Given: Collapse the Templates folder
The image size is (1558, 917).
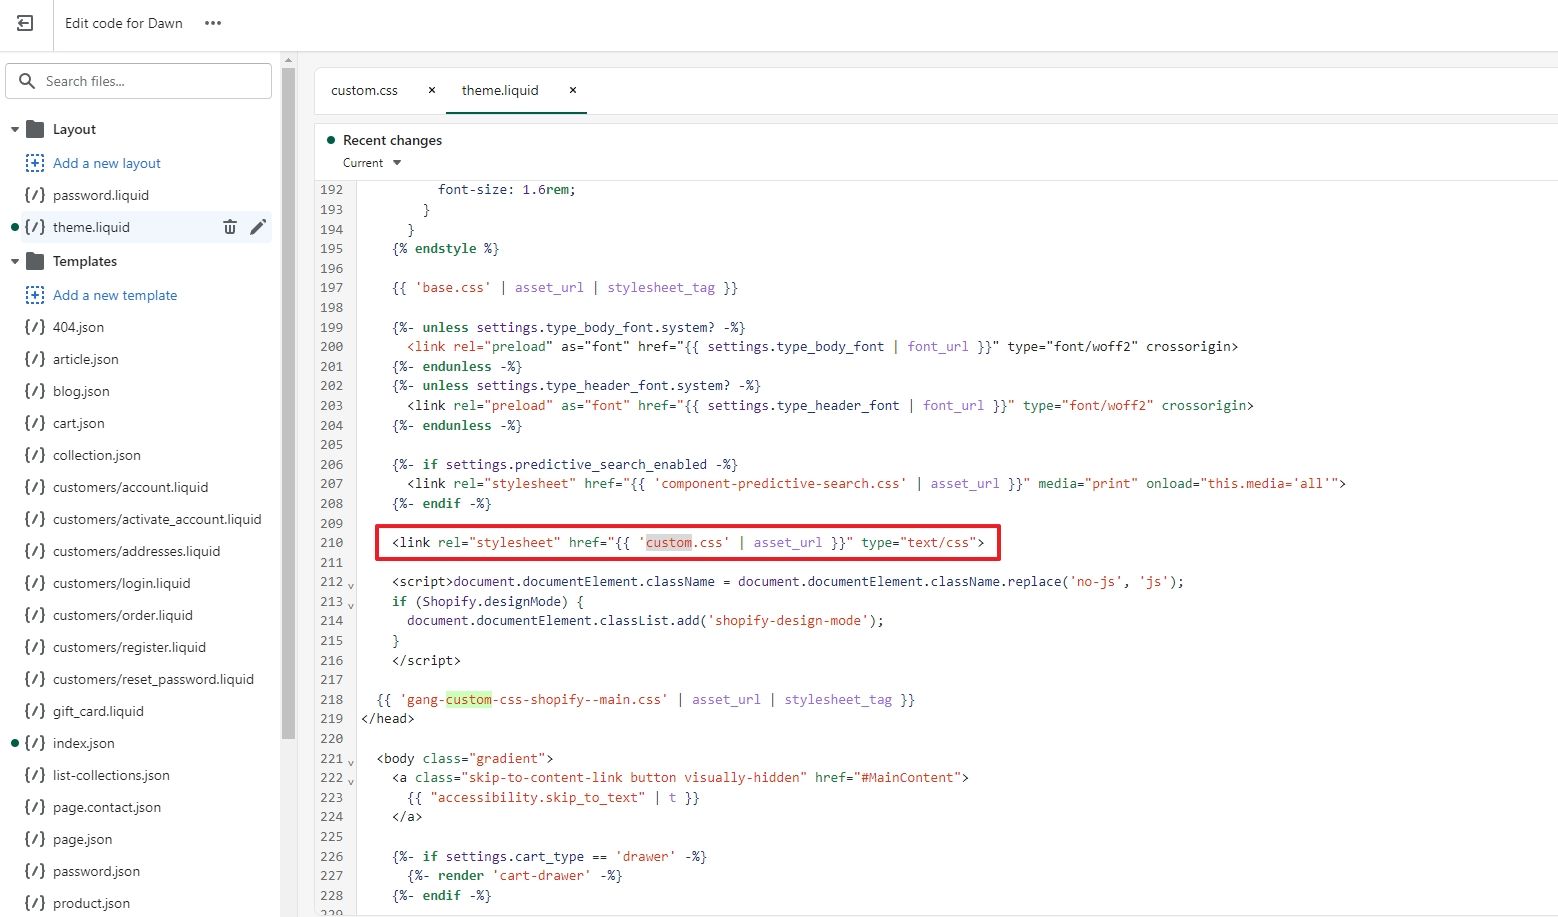Looking at the screenshot, I should tap(15, 262).
